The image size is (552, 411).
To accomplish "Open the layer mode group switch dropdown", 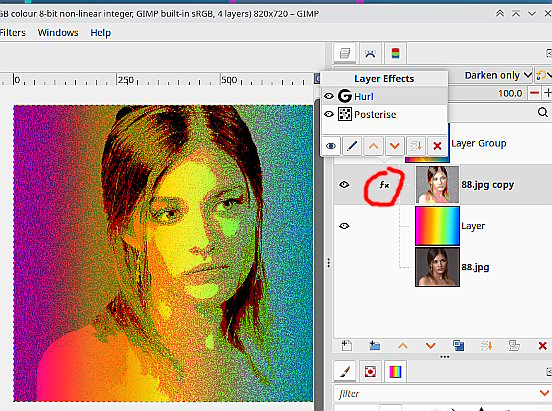I will [x=543, y=75].
